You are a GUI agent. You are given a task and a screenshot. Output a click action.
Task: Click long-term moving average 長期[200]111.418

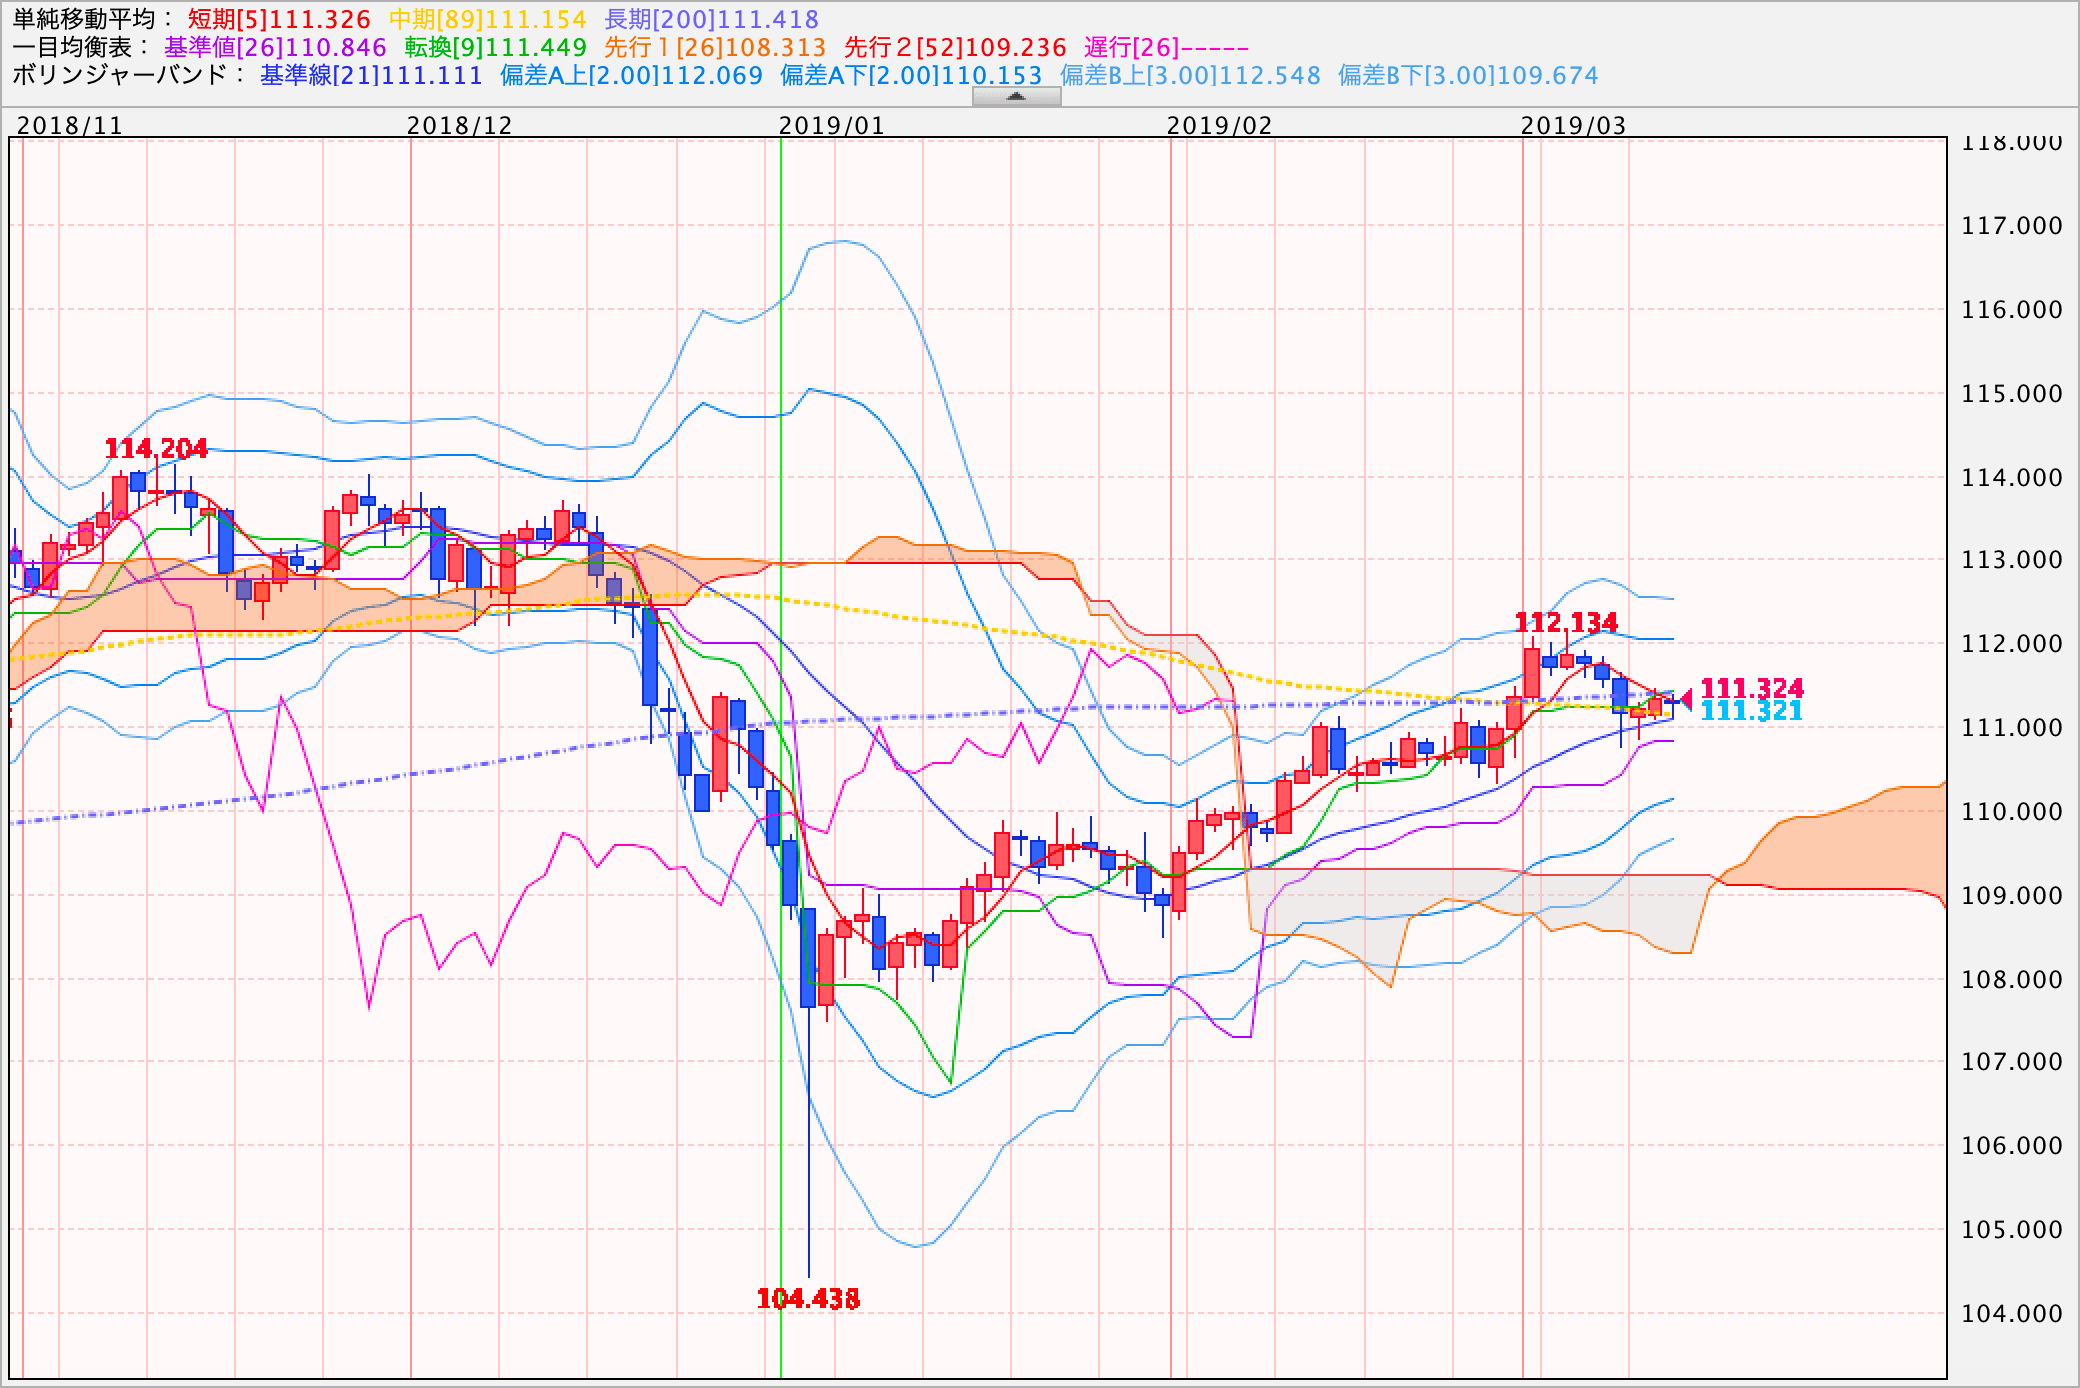coord(711,19)
